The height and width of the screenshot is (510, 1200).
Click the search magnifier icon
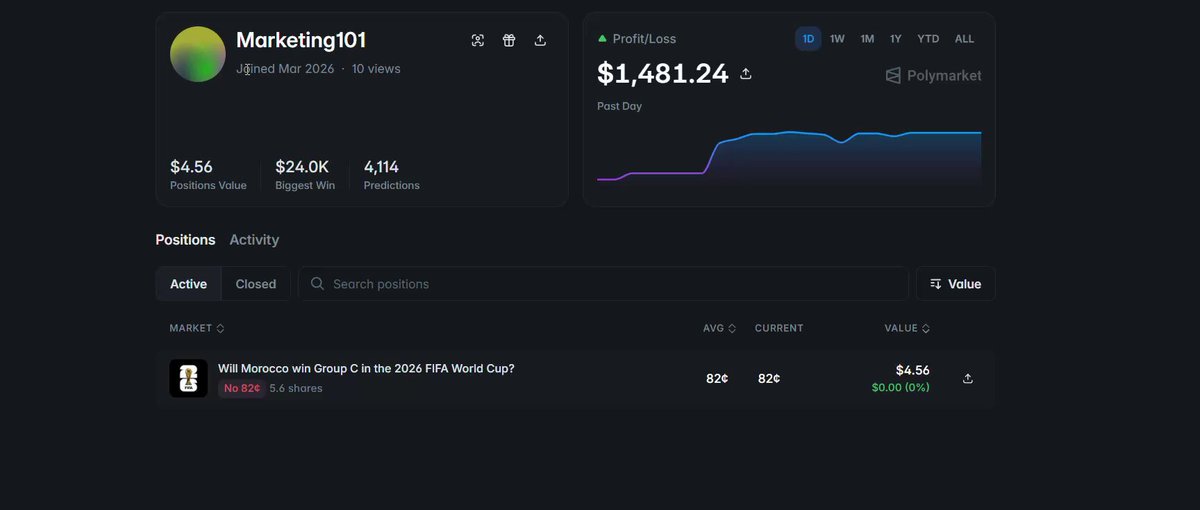317,284
